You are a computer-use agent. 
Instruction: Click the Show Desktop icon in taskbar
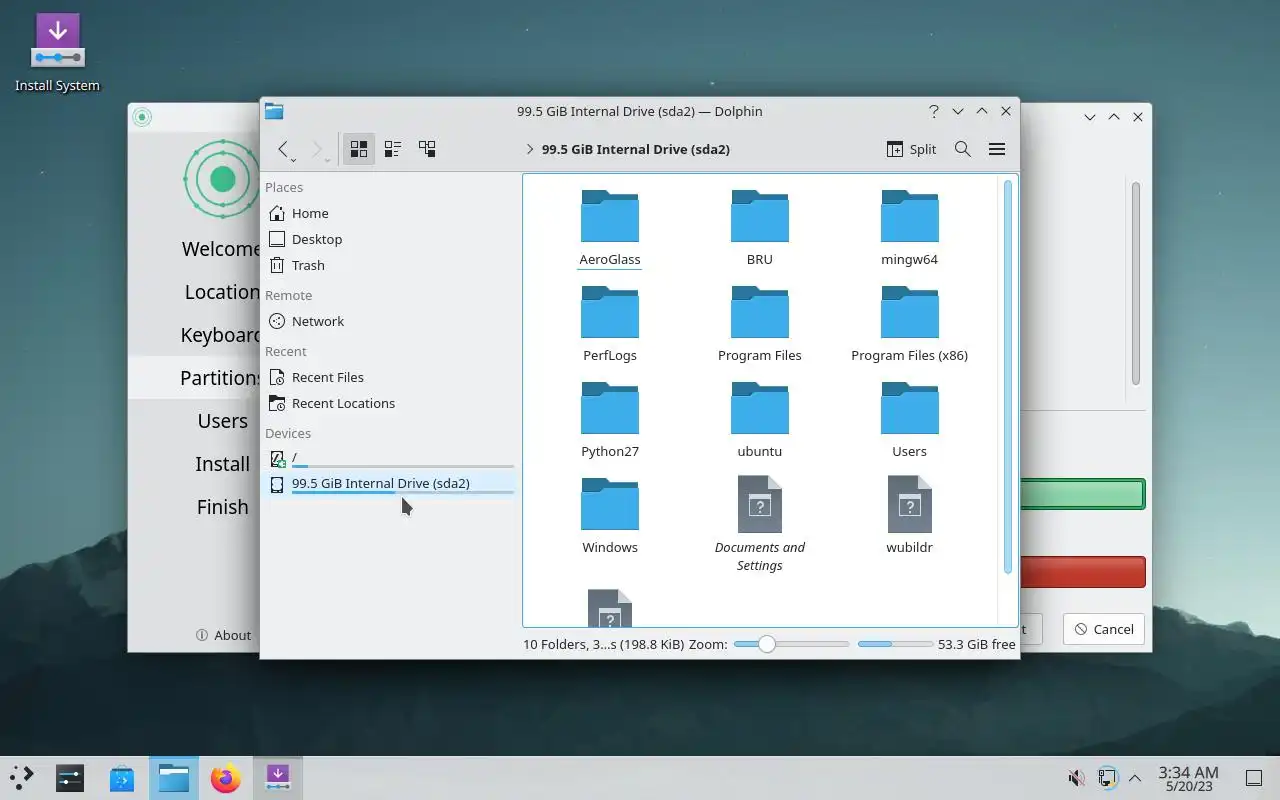tap(1254, 777)
